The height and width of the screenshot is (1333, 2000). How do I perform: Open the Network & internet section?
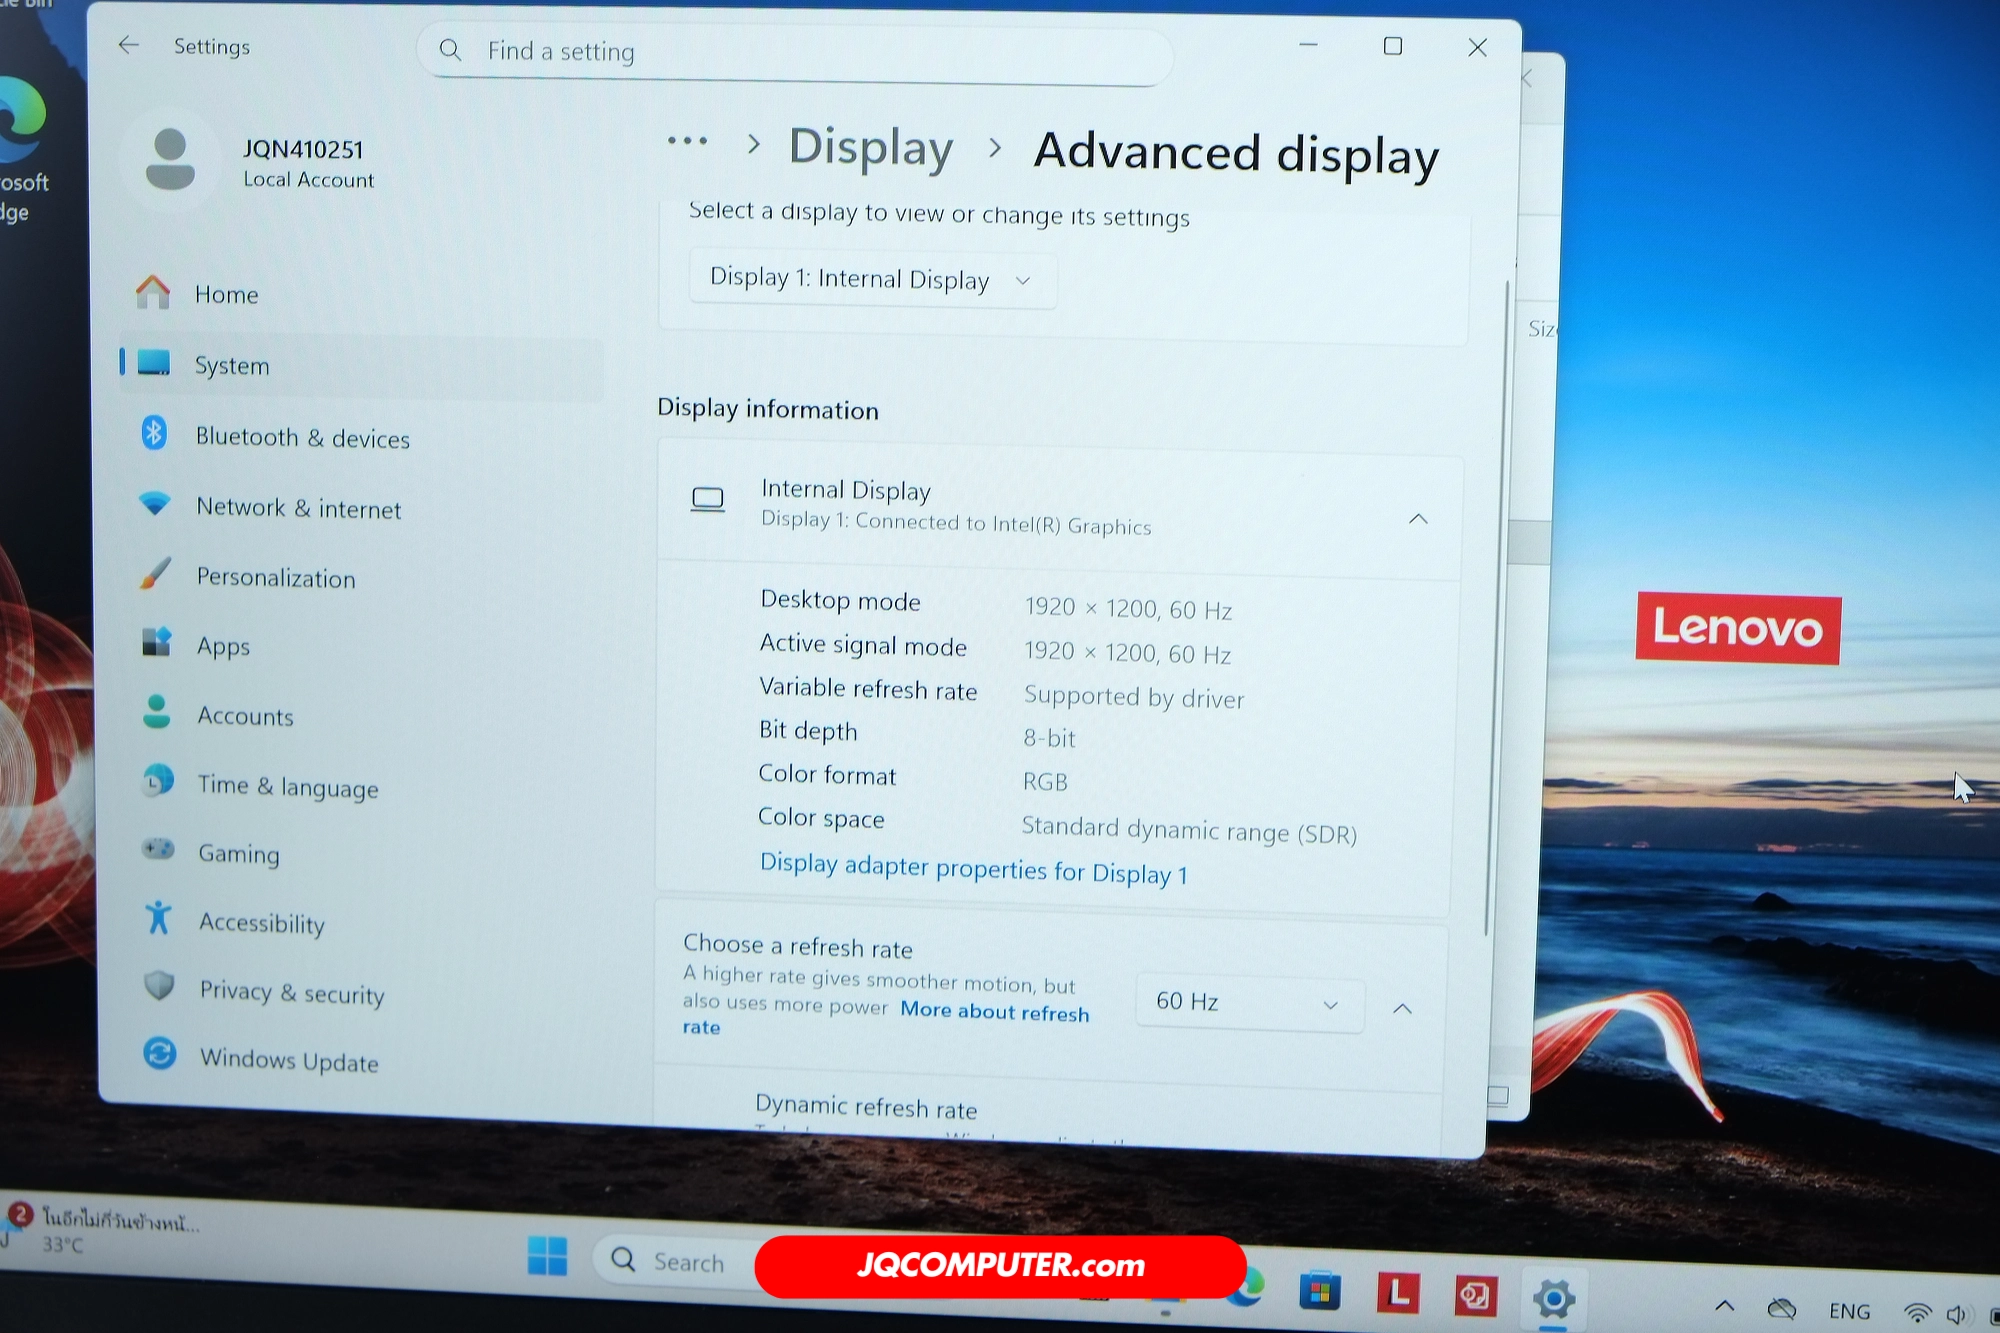pos(298,508)
